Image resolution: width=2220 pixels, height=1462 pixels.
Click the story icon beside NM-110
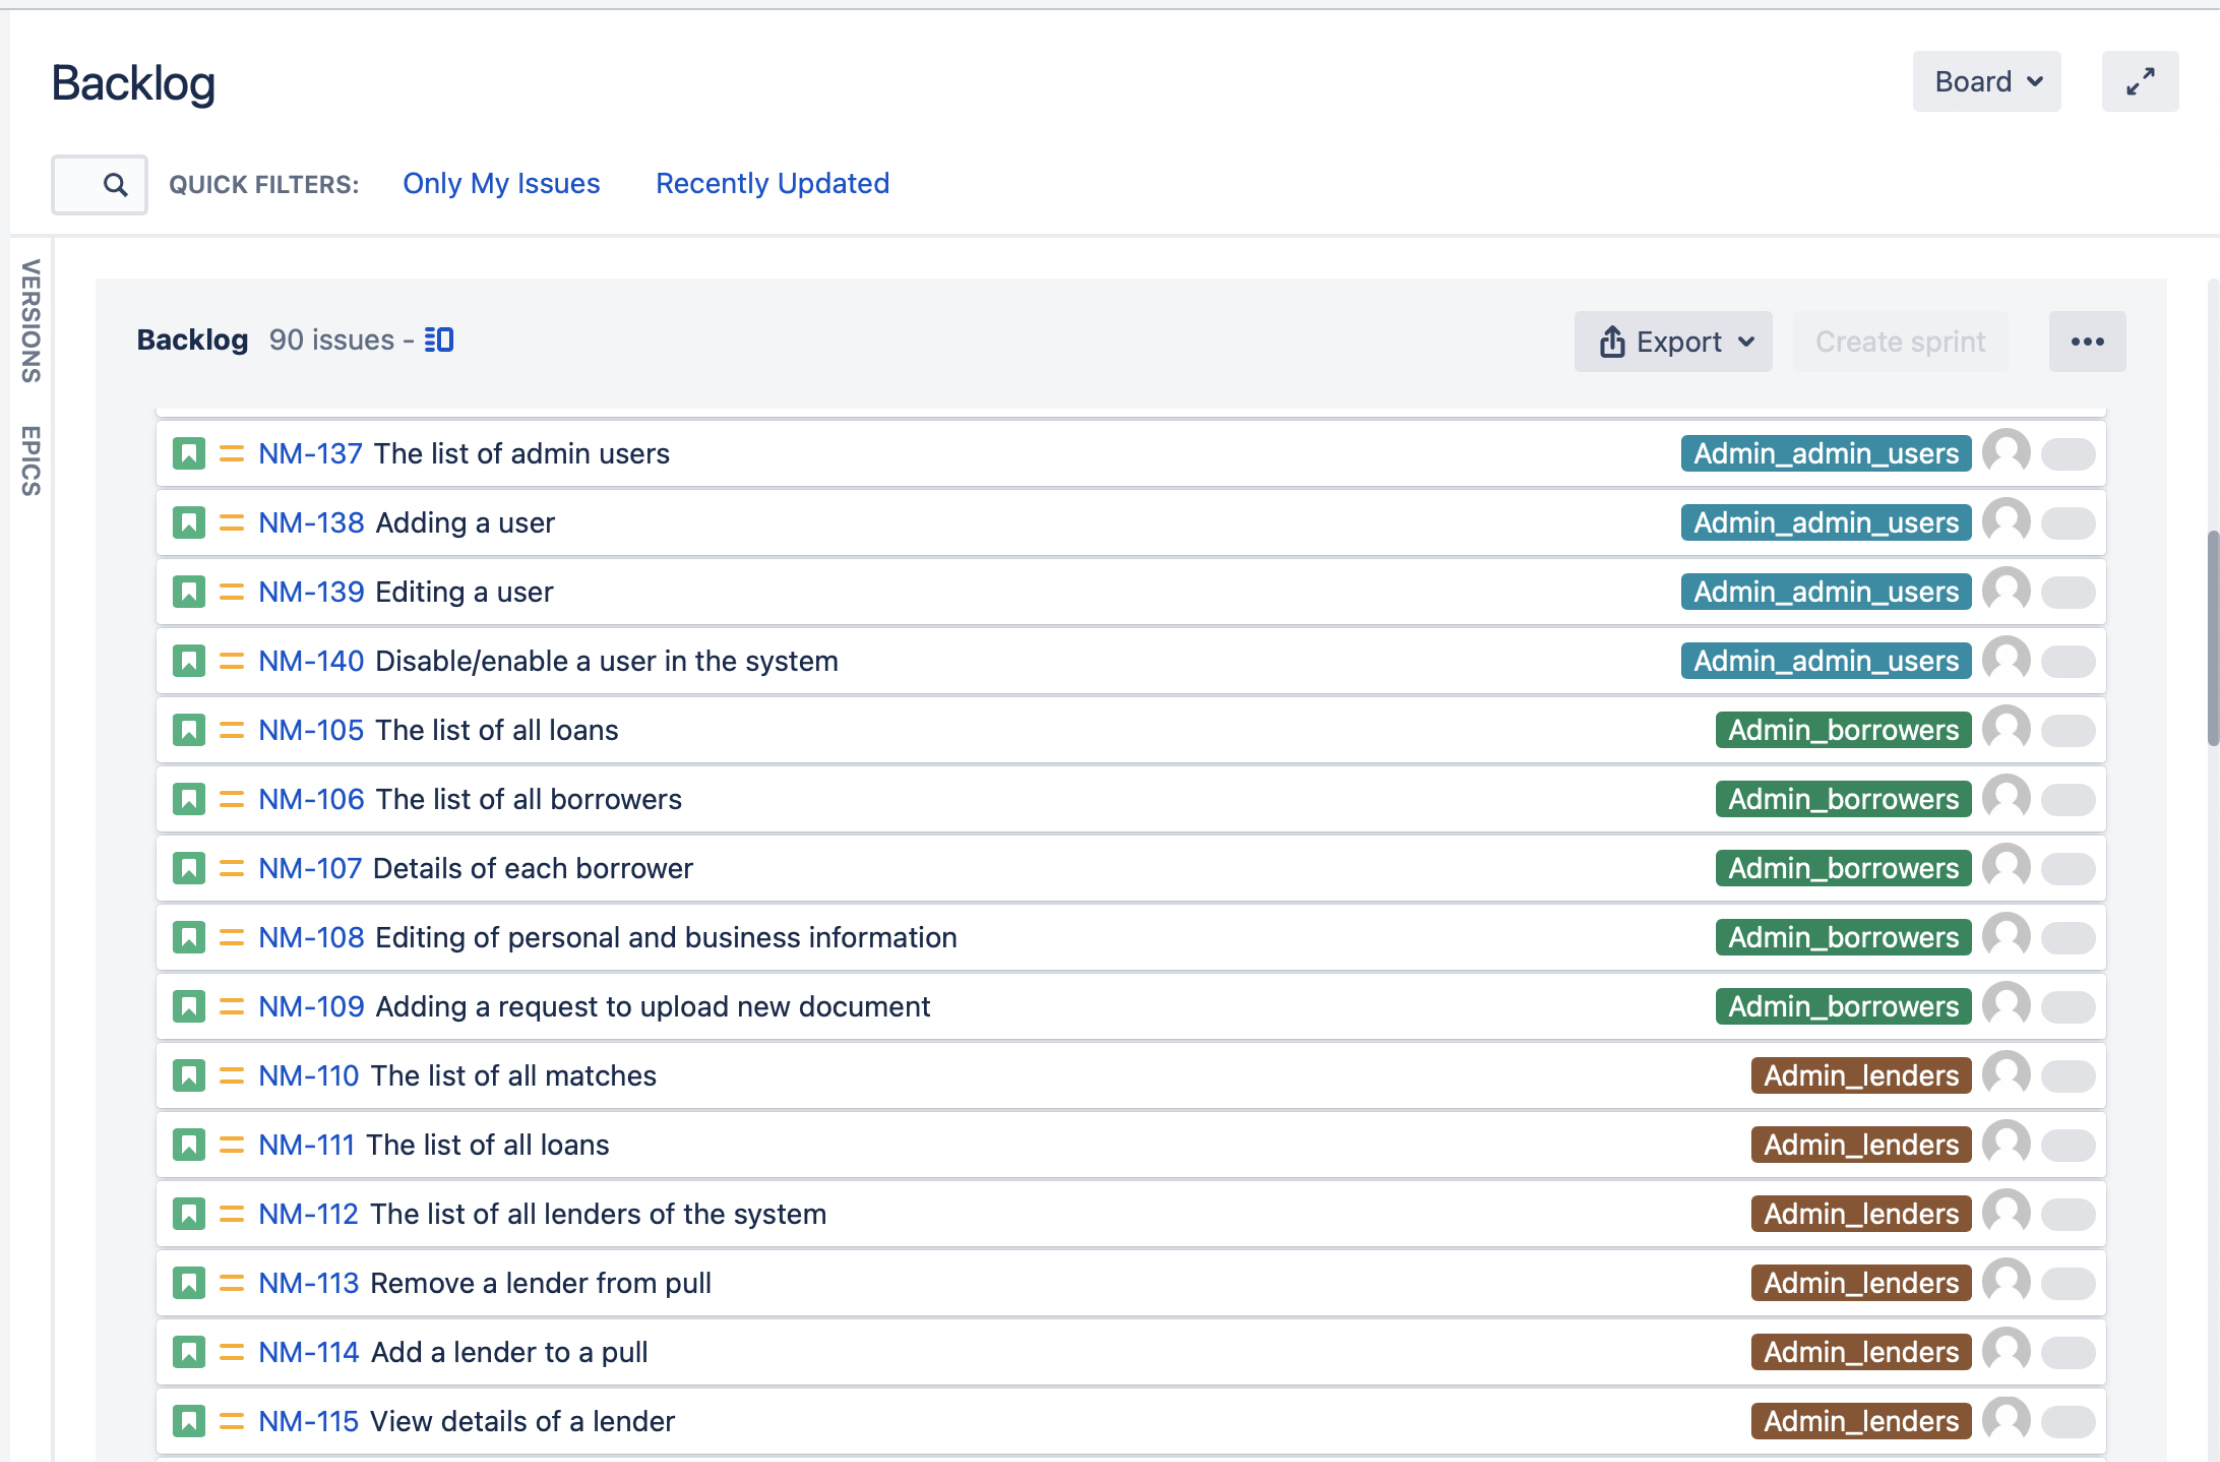190,1075
